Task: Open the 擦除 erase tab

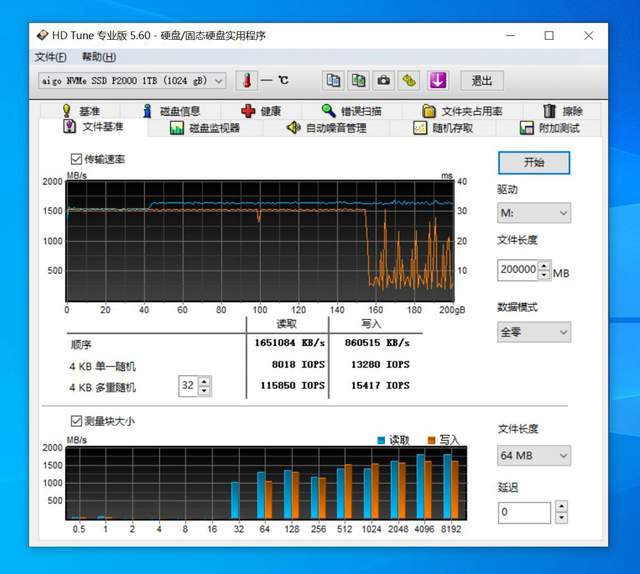Action: tap(562, 111)
